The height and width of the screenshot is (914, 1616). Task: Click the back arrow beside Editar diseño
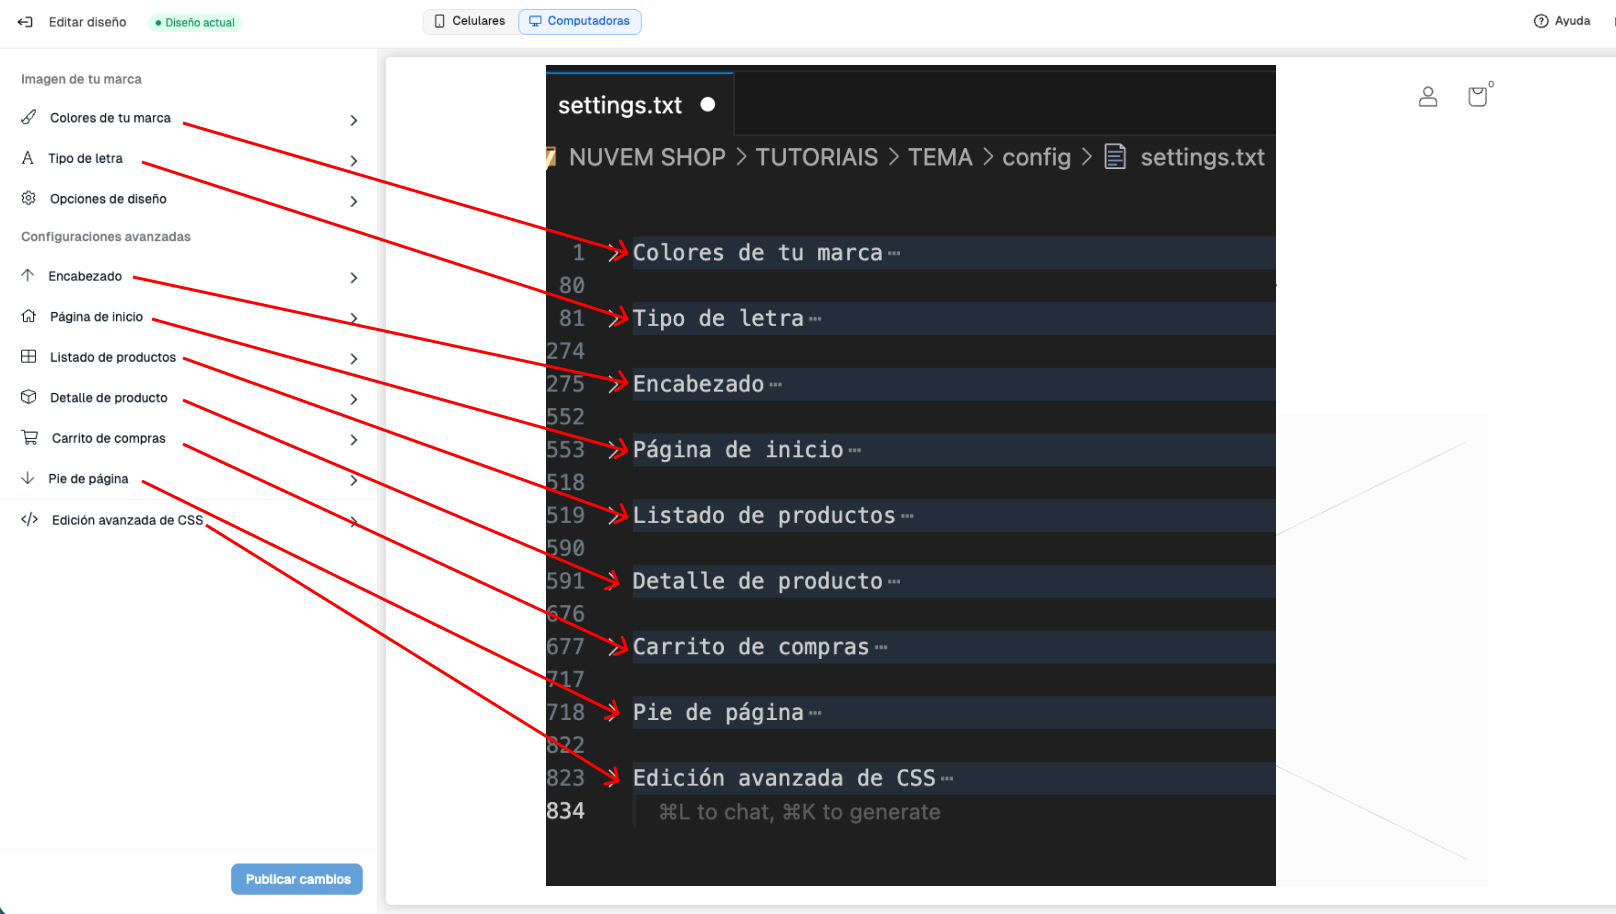click(25, 22)
